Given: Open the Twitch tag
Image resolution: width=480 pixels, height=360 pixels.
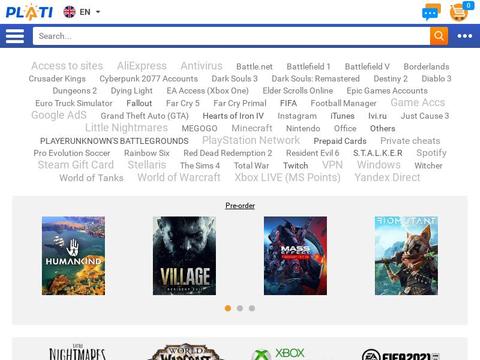Looking at the screenshot, I should tap(295, 166).
